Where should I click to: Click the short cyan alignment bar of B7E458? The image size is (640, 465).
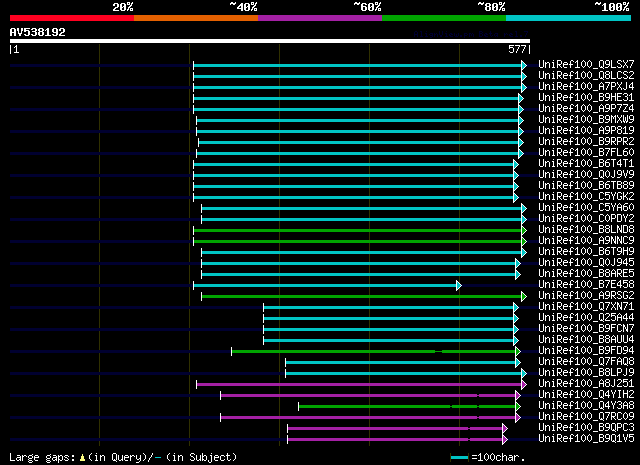pyautogui.click(x=325, y=286)
